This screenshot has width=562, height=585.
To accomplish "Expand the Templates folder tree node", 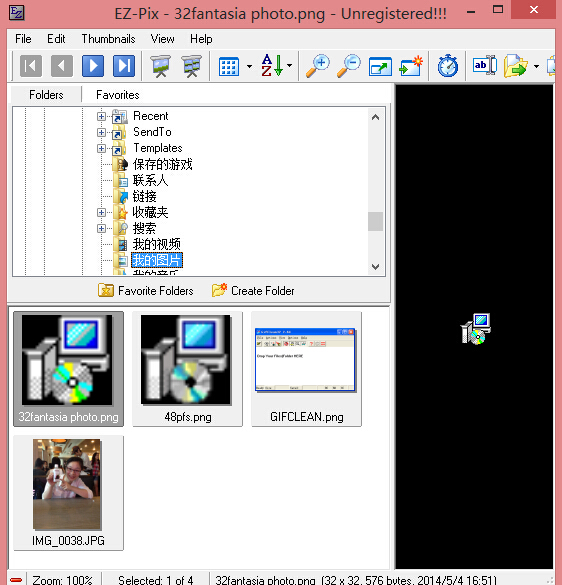I will [x=101, y=148].
